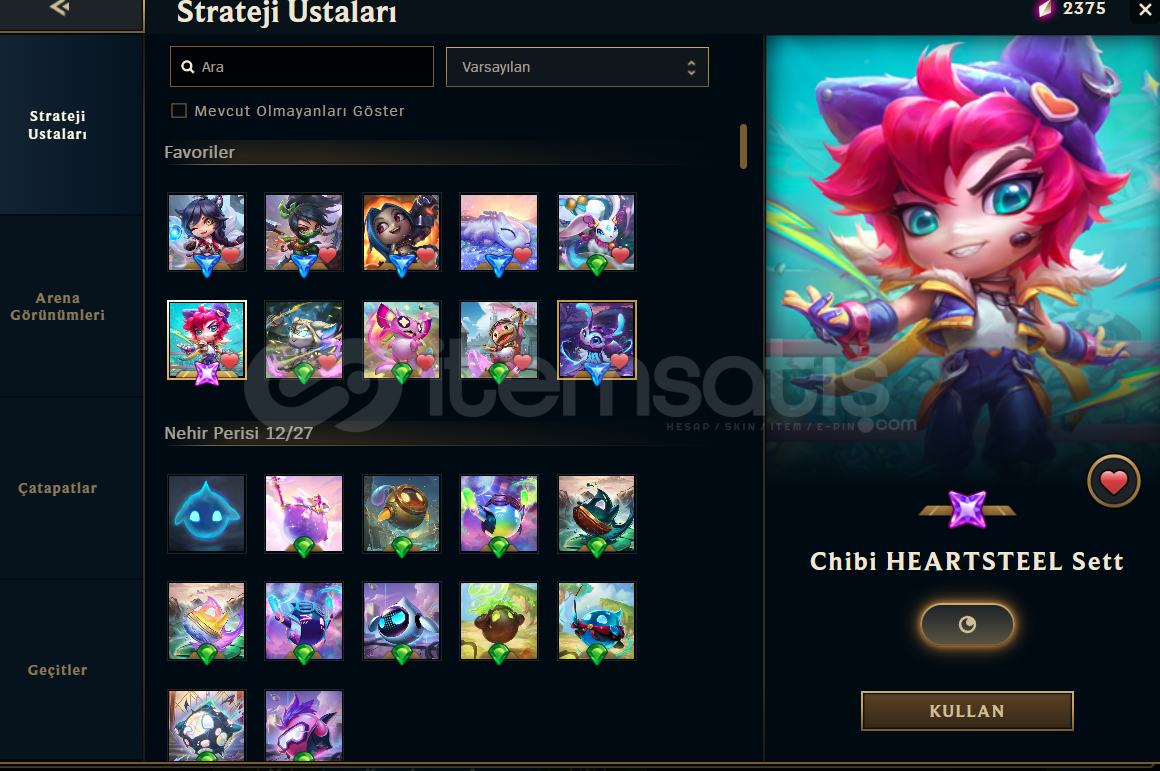The height and width of the screenshot is (771, 1160).
Task: Open the Varsayılan sort dropdown
Action: pyautogui.click(x=577, y=67)
